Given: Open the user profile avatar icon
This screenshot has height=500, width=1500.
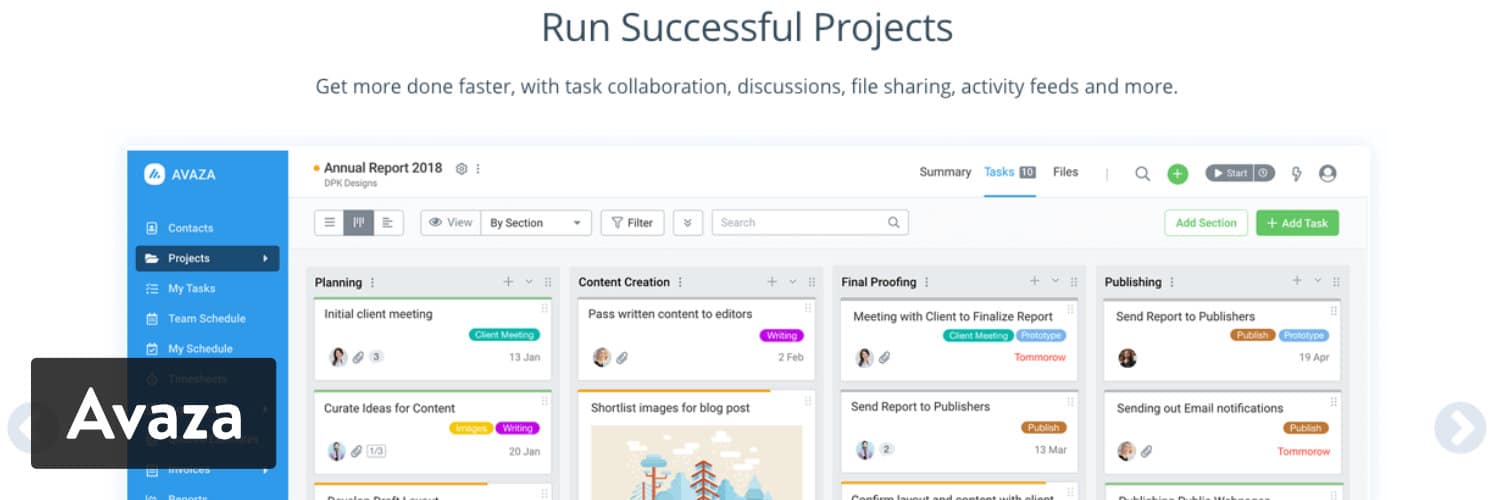Looking at the screenshot, I should (x=1327, y=174).
